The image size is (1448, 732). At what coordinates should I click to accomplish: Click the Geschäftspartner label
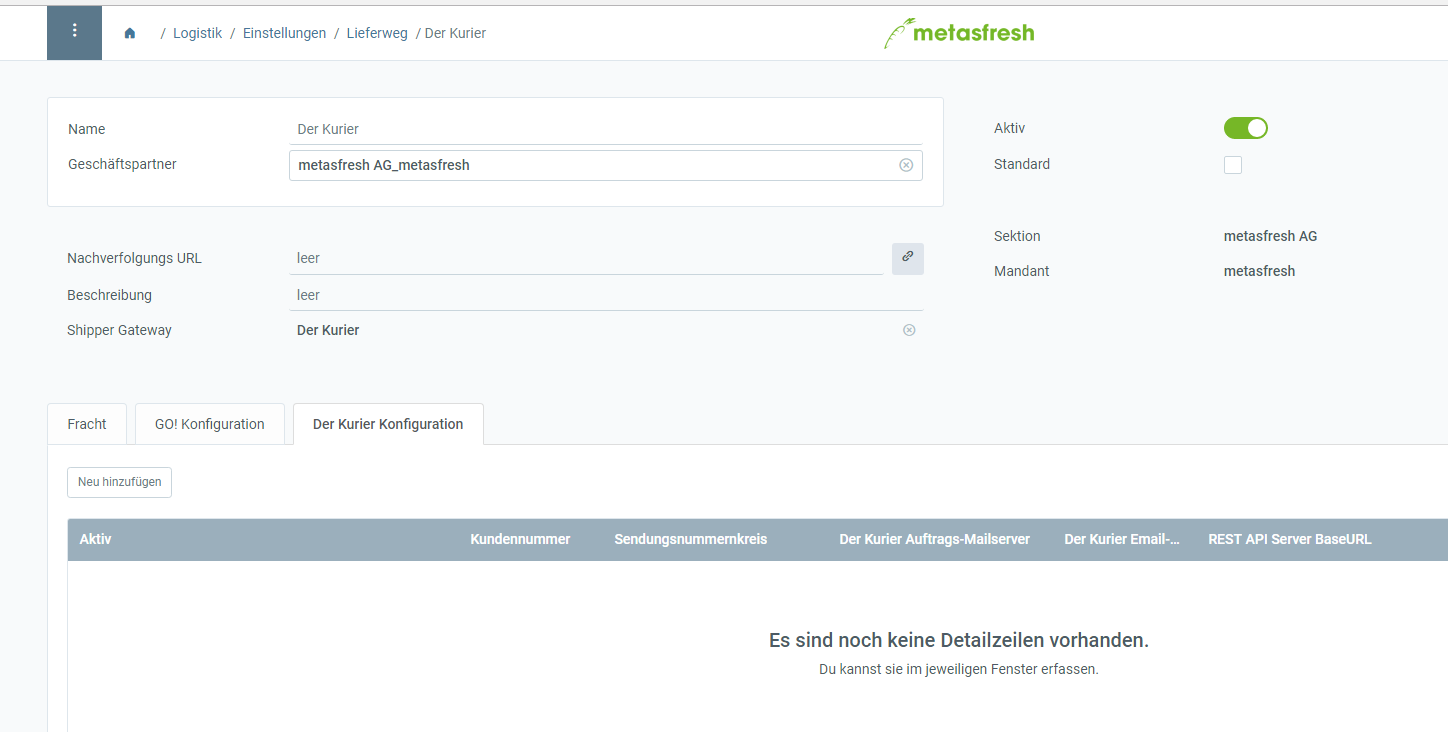122,164
